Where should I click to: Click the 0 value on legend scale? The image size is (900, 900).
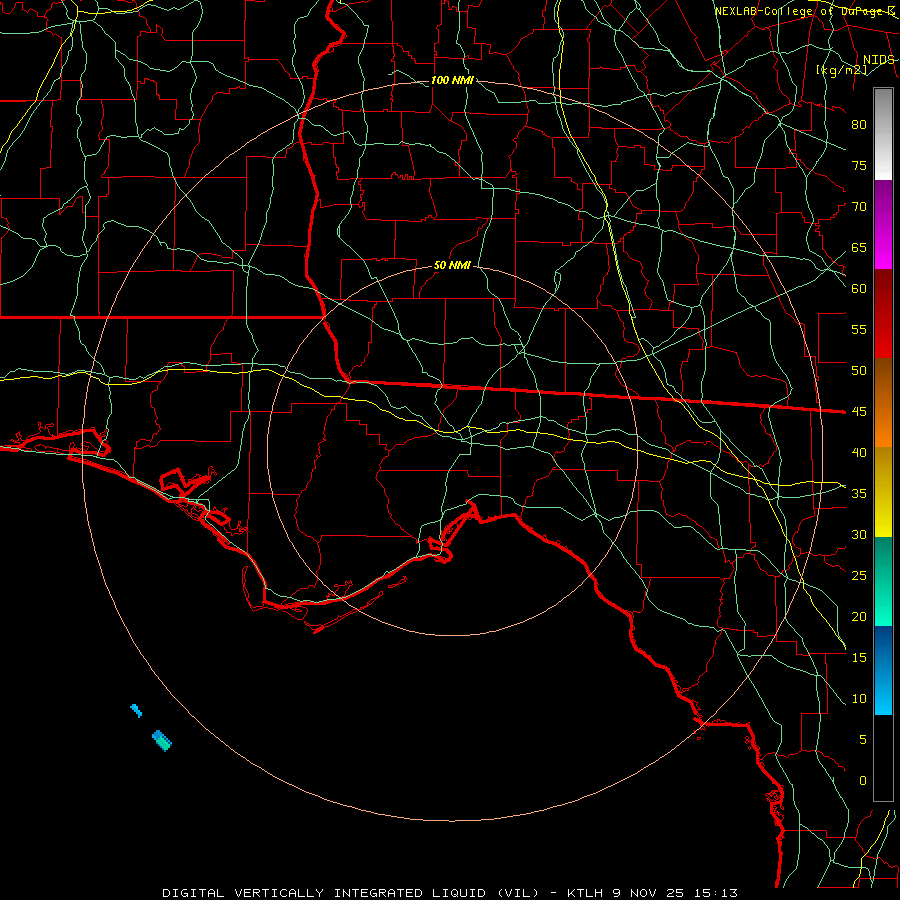click(x=863, y=781)
